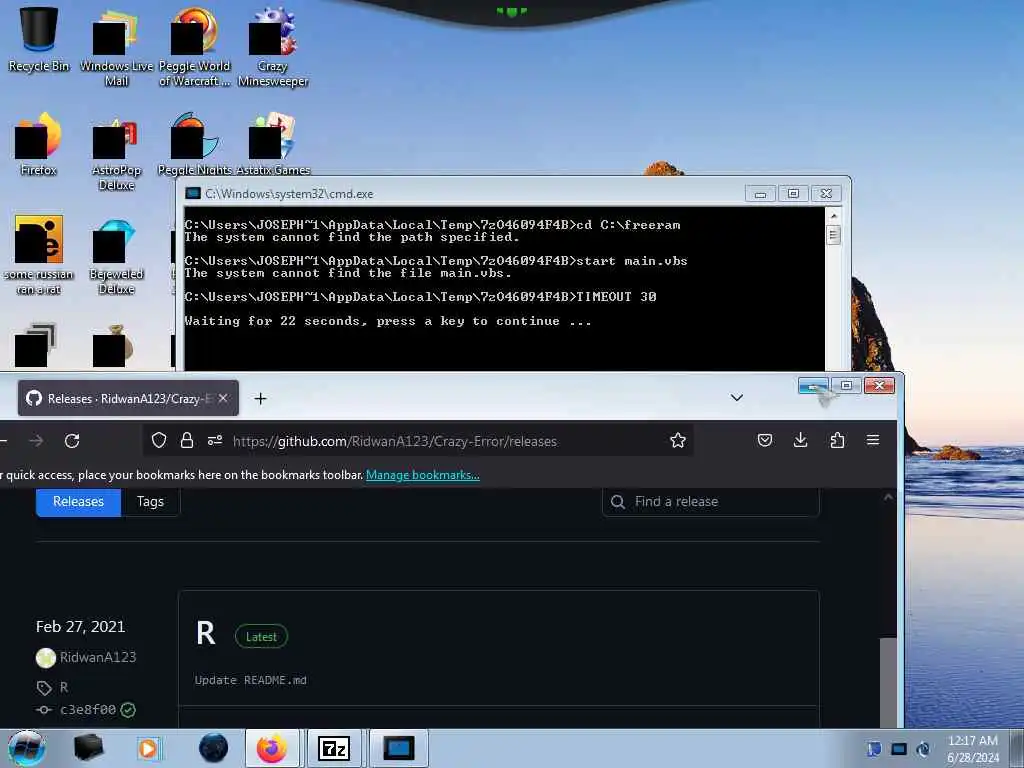Open site permissions icon in address bar
1024x768 pixels.
coord(215,440)
